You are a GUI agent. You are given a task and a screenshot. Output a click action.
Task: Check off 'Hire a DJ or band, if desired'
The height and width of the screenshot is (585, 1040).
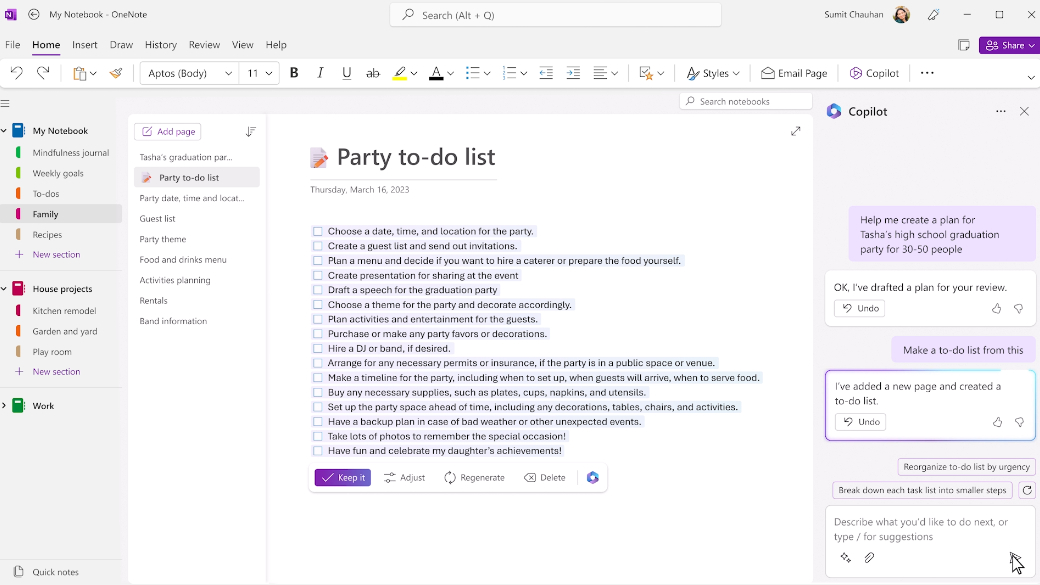click(317, 348)
